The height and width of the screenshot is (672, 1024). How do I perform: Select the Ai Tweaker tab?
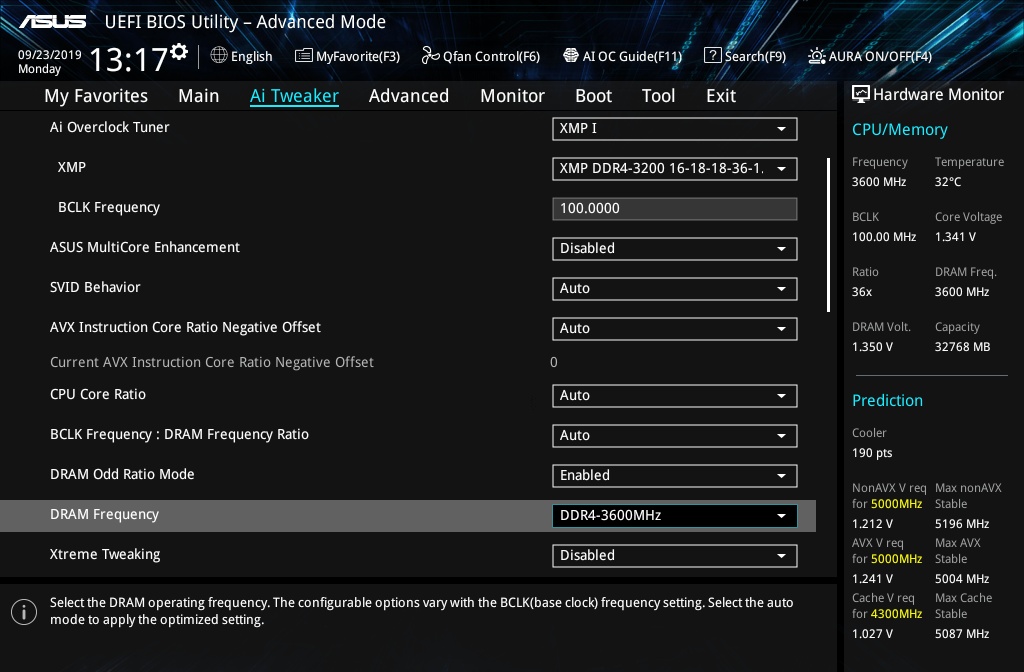[294, 96]
